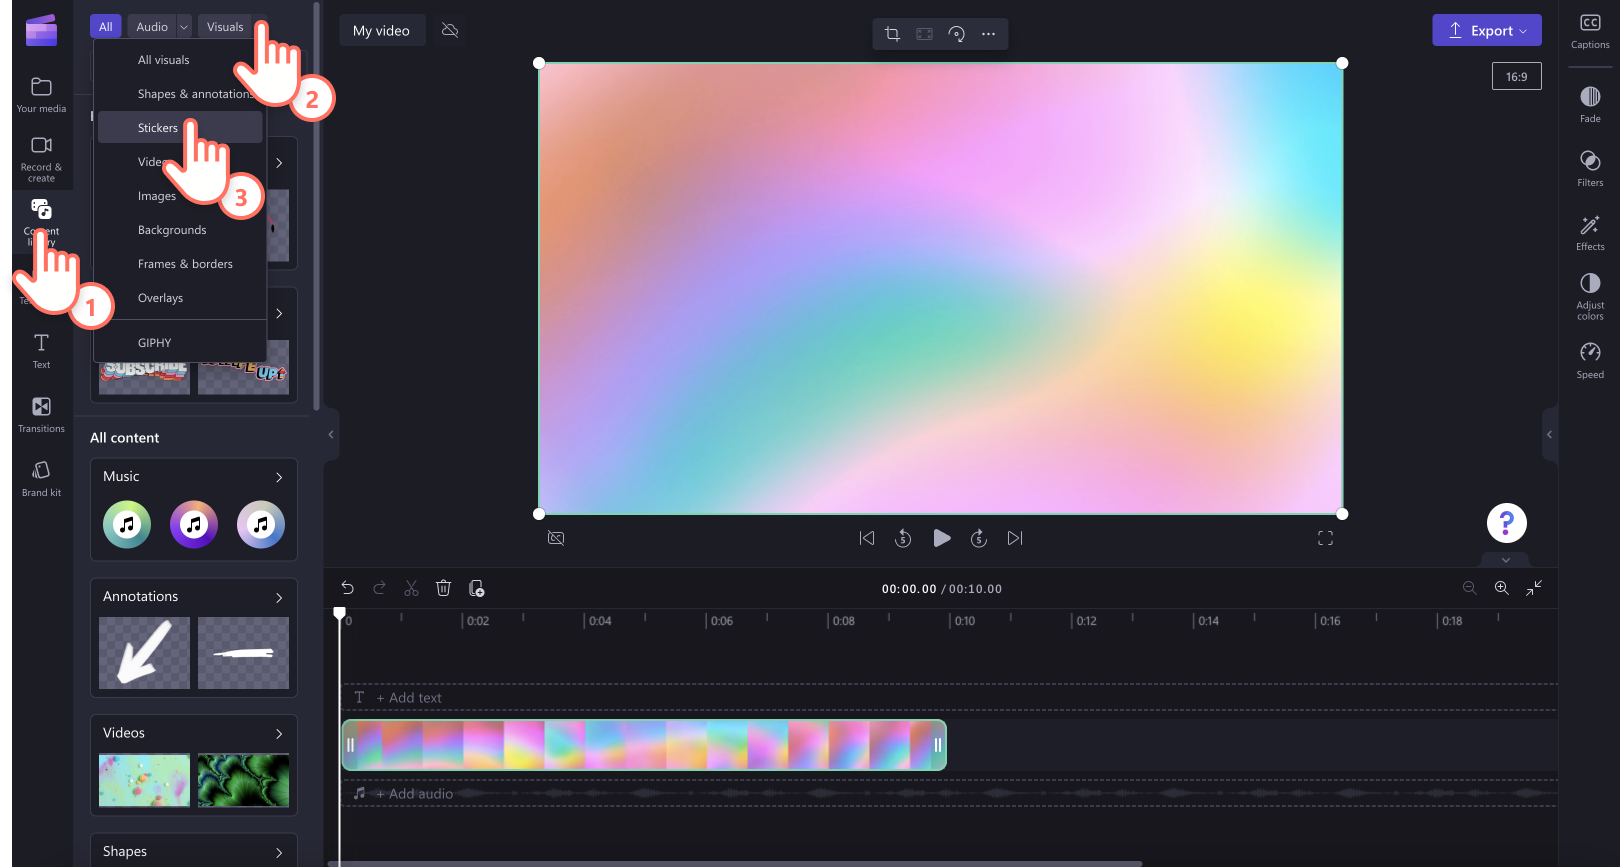Select the green fractal video thumbnail
Screen dimensions: 1620x867
click(243, 780)
